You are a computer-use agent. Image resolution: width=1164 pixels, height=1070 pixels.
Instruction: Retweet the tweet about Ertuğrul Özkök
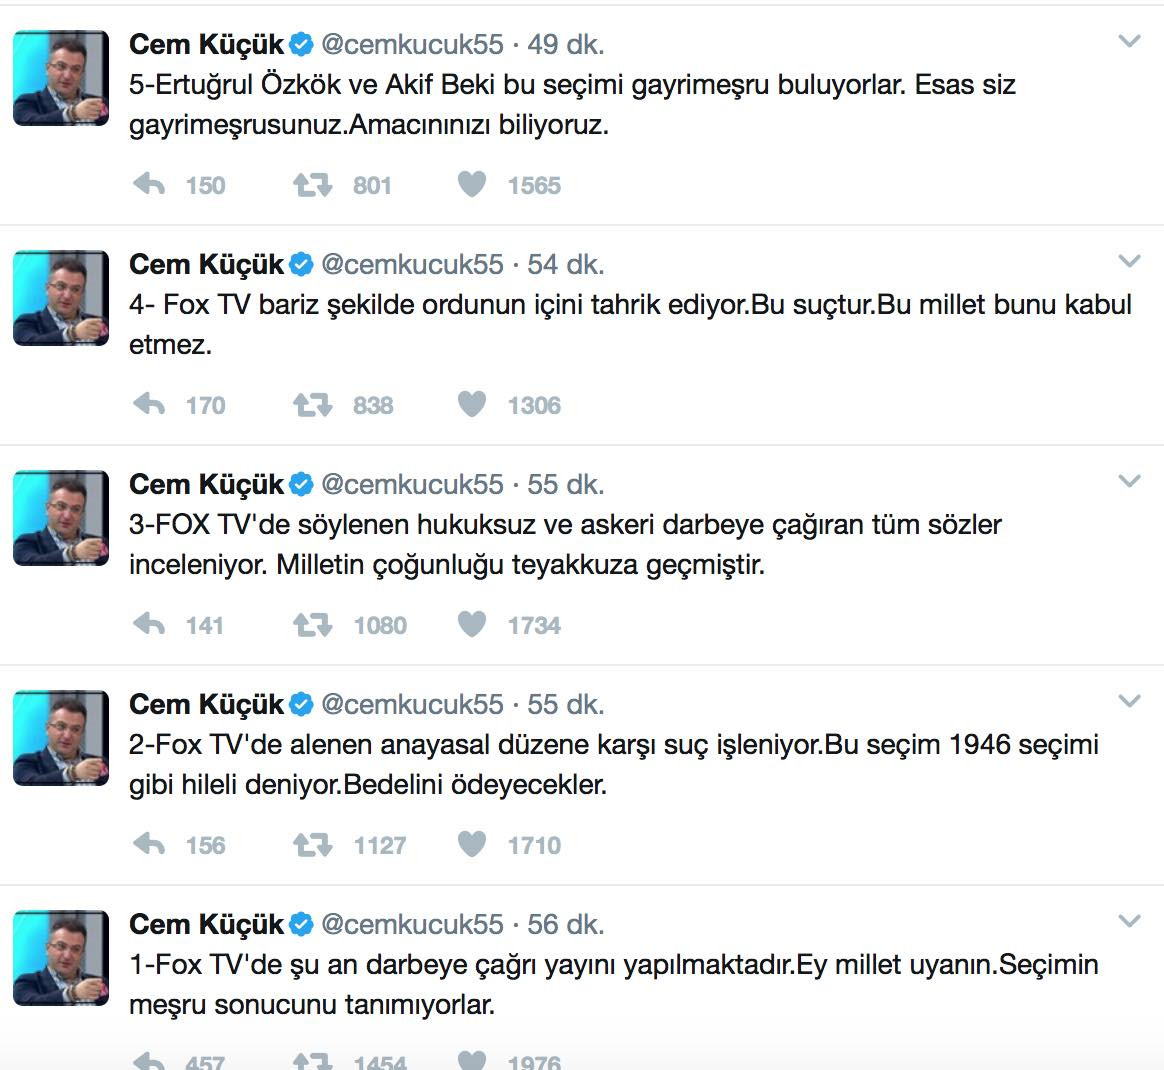(x=312, y=185)
